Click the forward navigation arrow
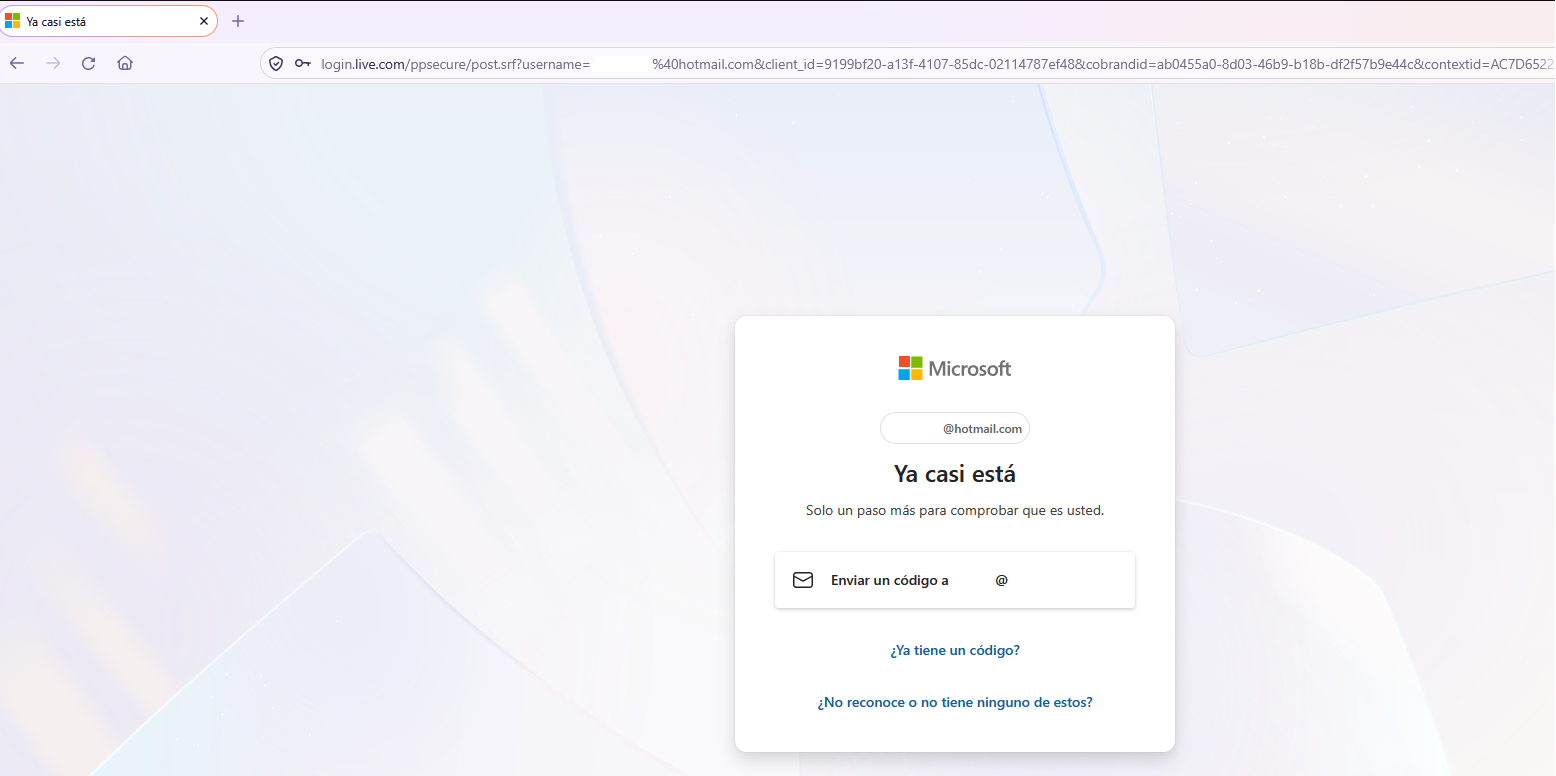Screen dimensions: 1556x776 click(x=53, y=63)
